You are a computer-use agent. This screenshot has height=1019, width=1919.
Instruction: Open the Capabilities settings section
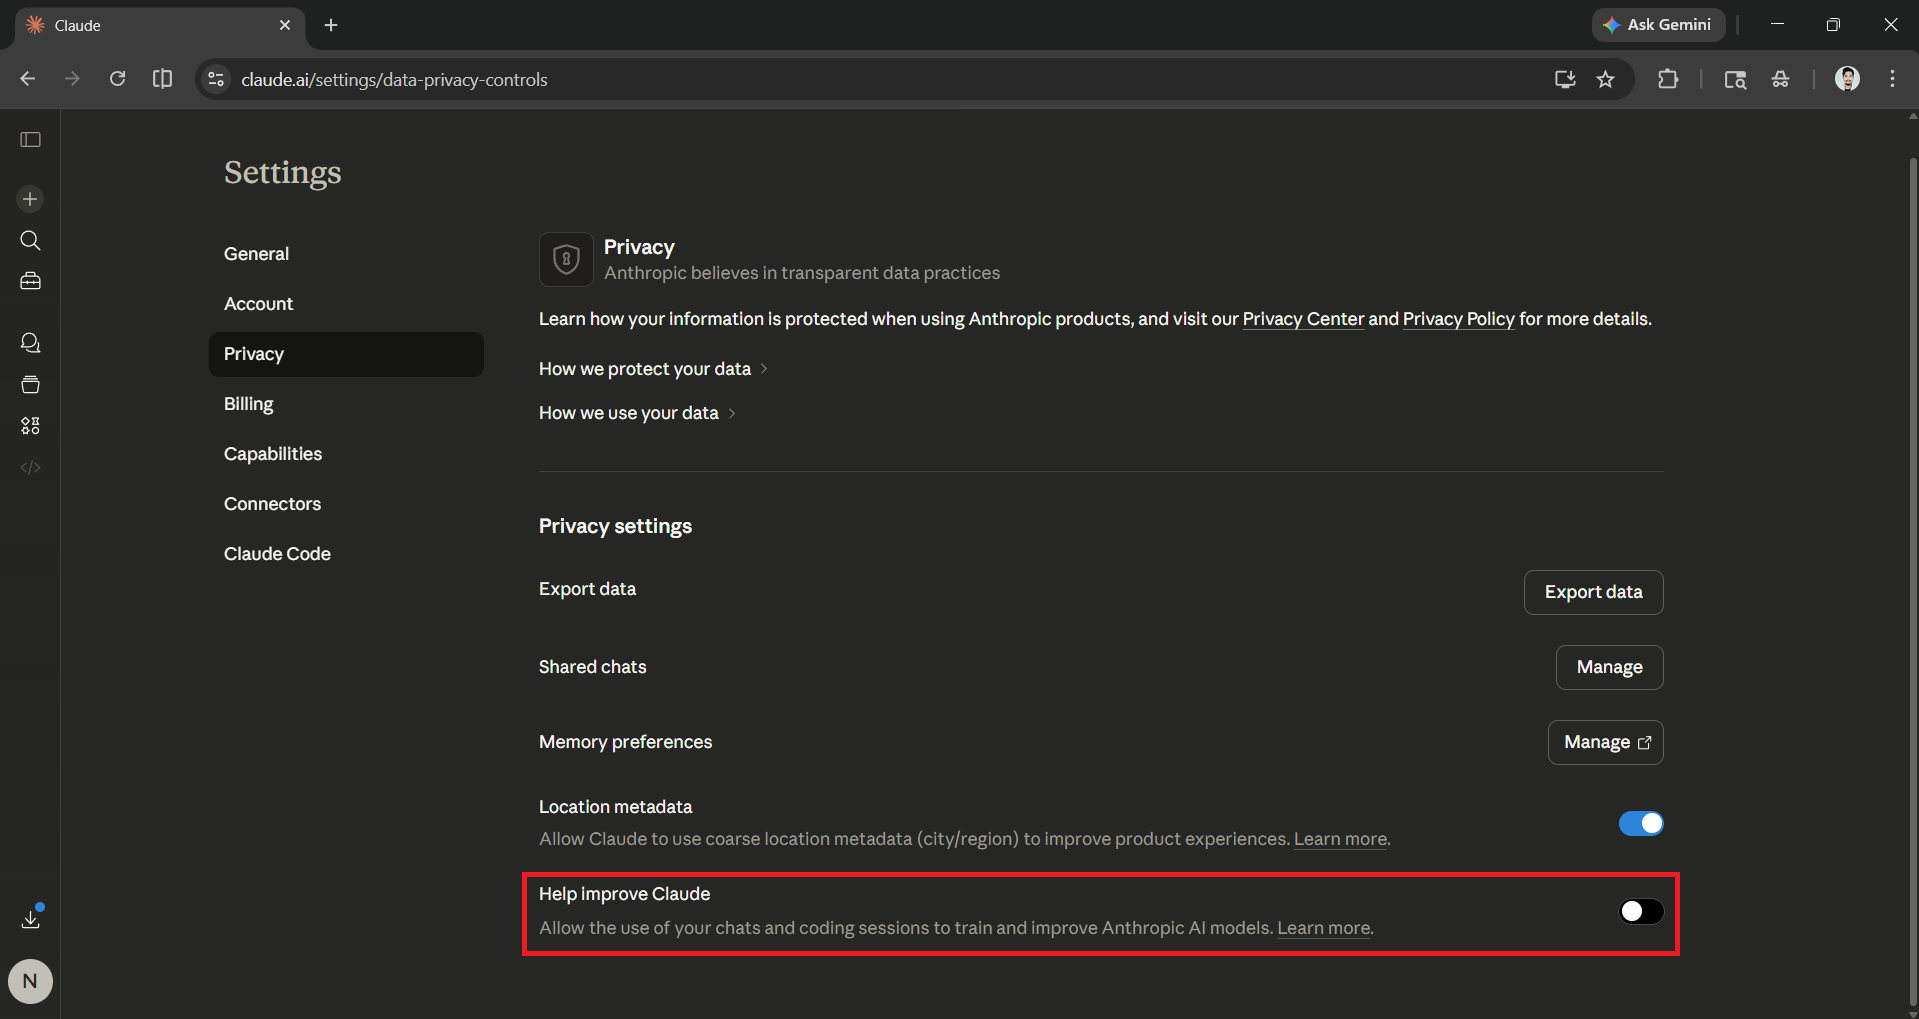coord(346,454)
